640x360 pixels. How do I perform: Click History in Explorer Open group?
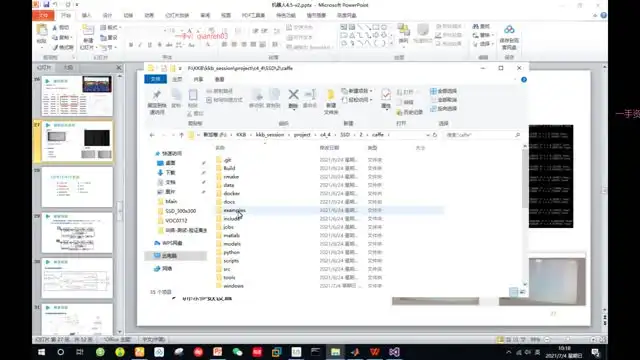pyautogui.click(x=409, y=112)
